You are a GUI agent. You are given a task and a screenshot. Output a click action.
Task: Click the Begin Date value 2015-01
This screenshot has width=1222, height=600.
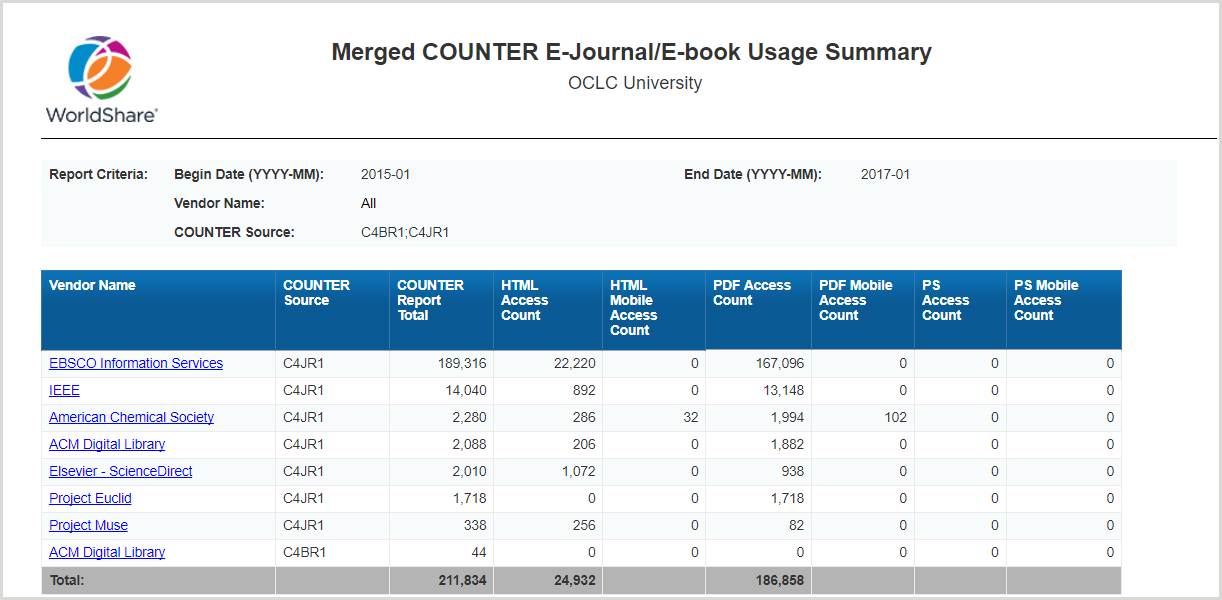(385, 174)
